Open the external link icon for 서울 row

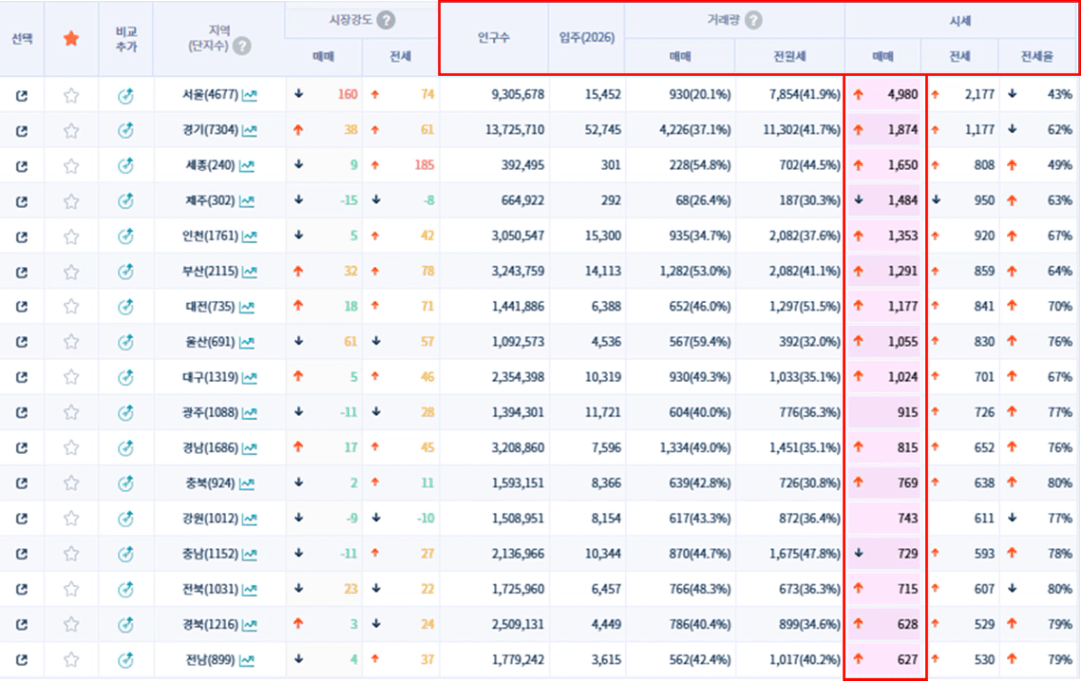(x=21, y=96)
